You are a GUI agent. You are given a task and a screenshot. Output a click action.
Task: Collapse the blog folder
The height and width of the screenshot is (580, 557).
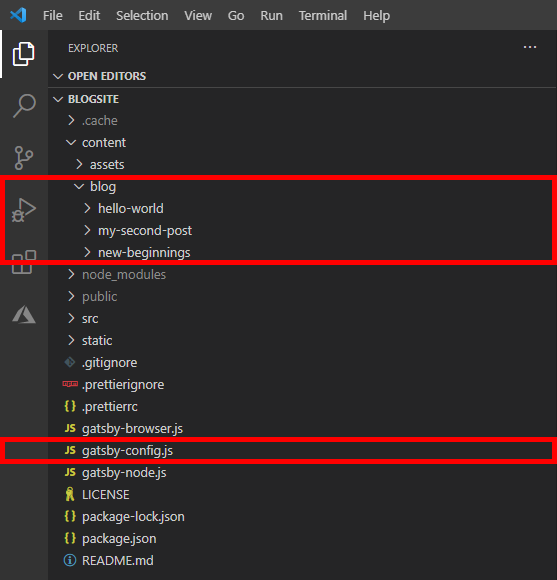(79, 186)
